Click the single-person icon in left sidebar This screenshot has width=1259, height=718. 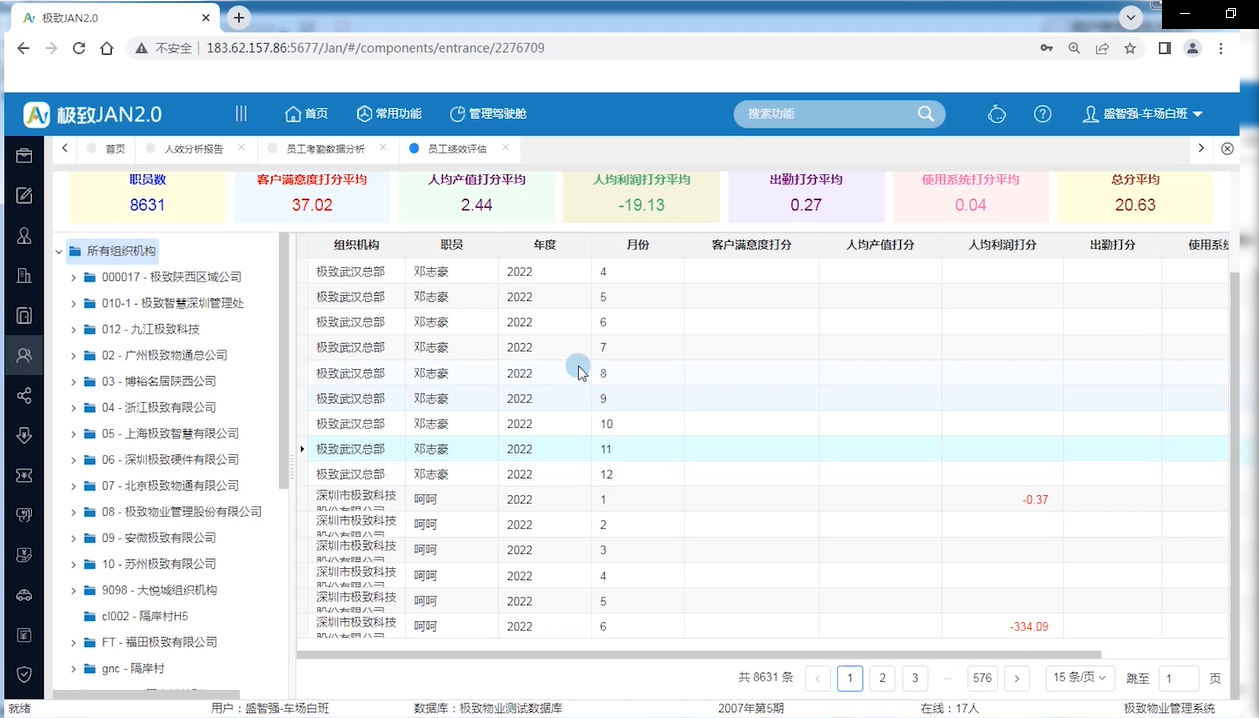pyautogui.click(x=24, y=236)
